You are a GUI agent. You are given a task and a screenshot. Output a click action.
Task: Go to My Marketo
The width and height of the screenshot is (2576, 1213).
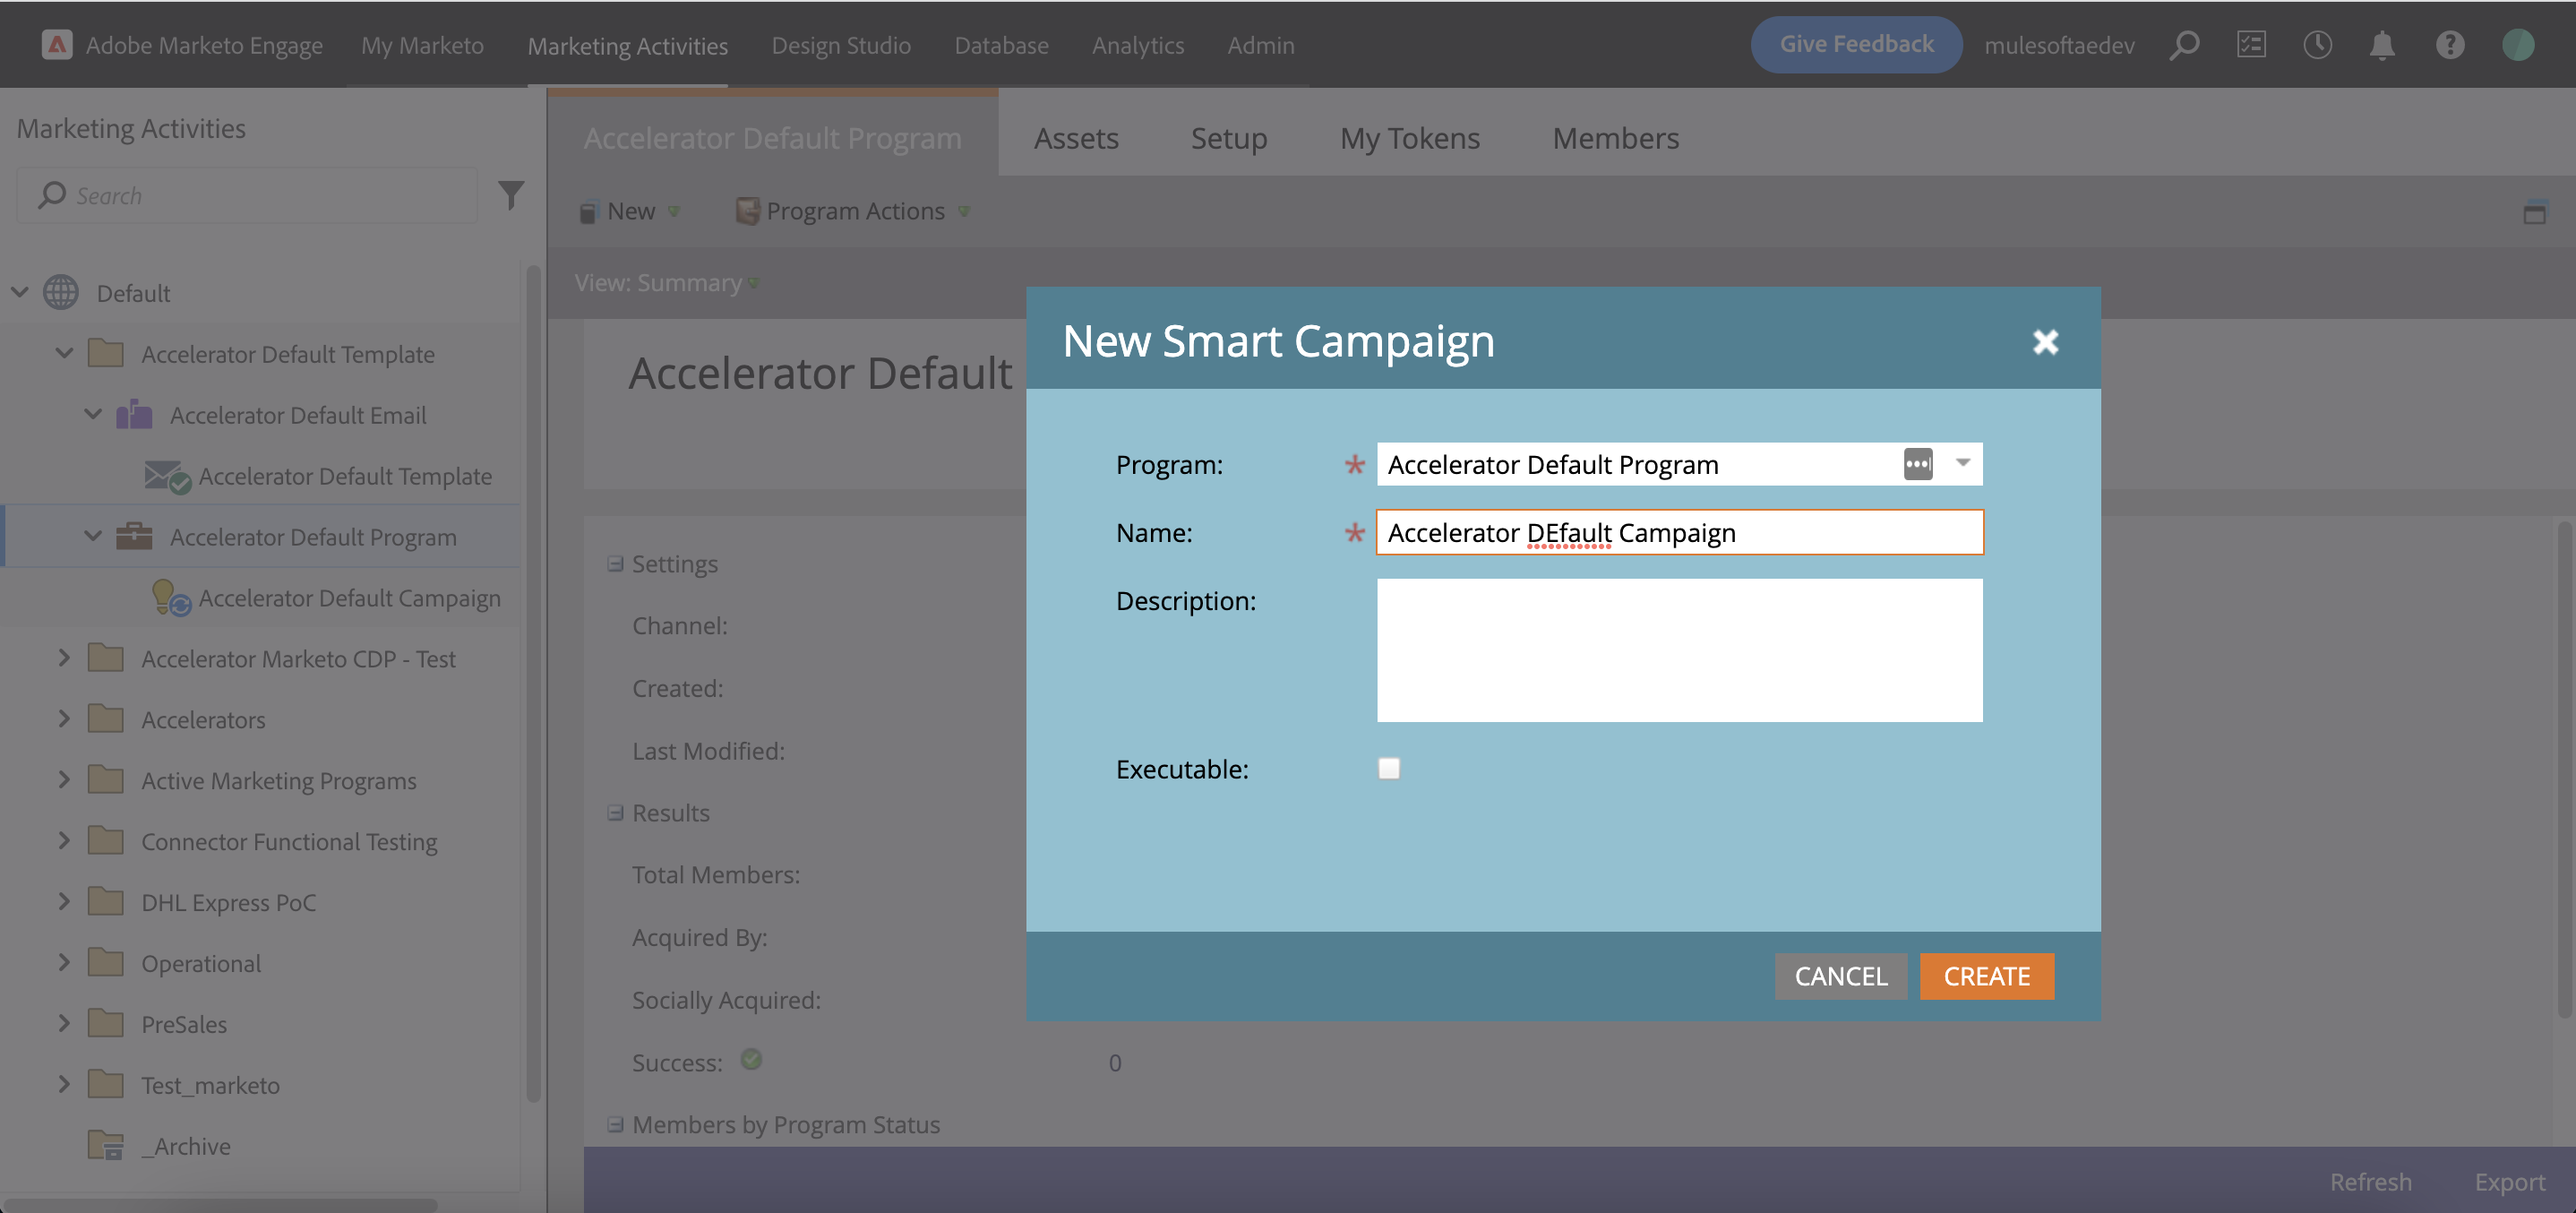[x=422, y=45]
